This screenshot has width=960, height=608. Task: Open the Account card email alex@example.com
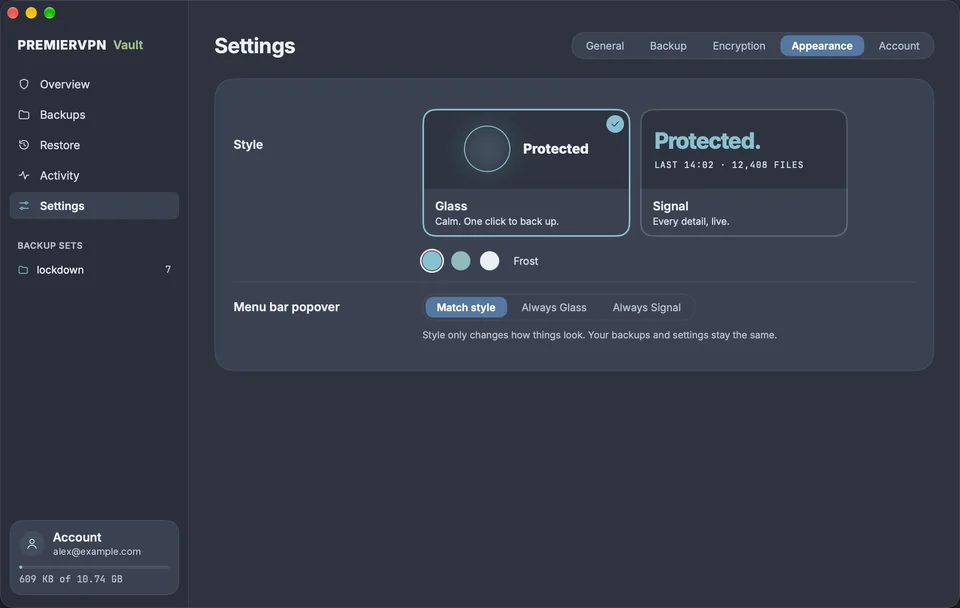(97, 552)
